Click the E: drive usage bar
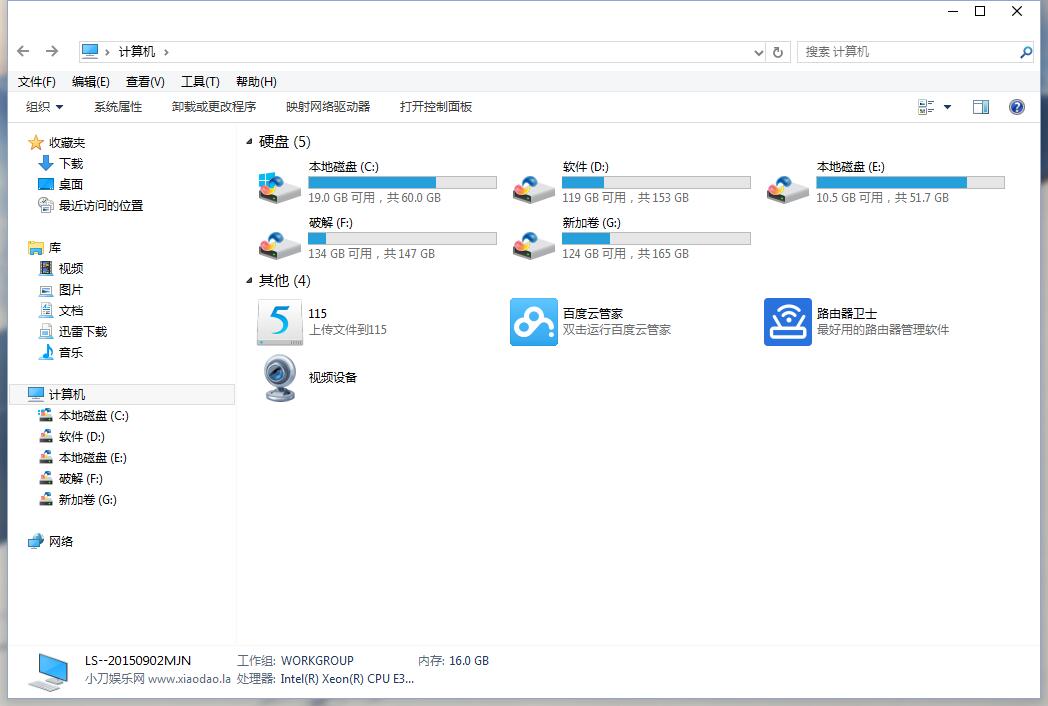The image size is (1048, 706). click(x=910, y=183)
